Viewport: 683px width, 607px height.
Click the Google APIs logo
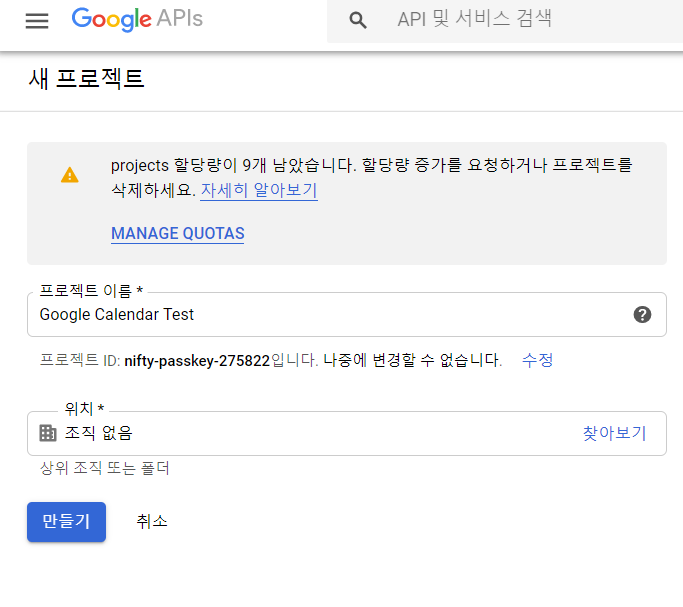pos(137,20)
